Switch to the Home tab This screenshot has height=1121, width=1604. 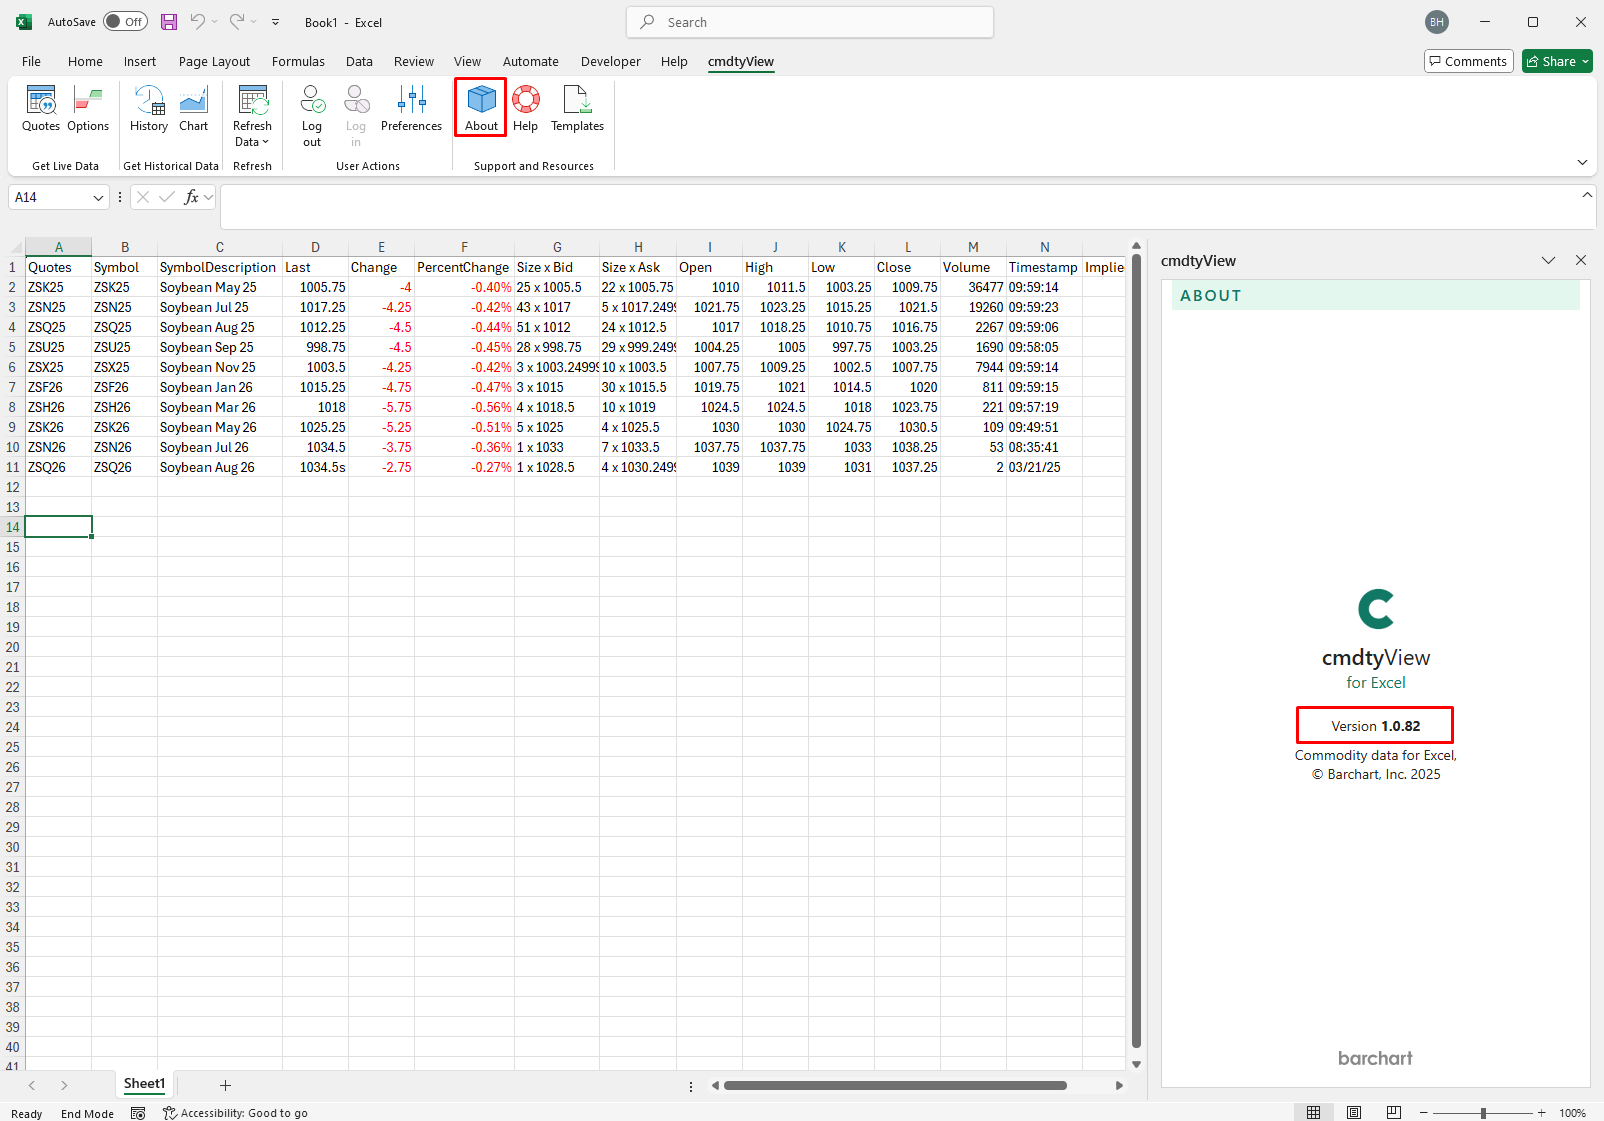[x=85, y=61]
